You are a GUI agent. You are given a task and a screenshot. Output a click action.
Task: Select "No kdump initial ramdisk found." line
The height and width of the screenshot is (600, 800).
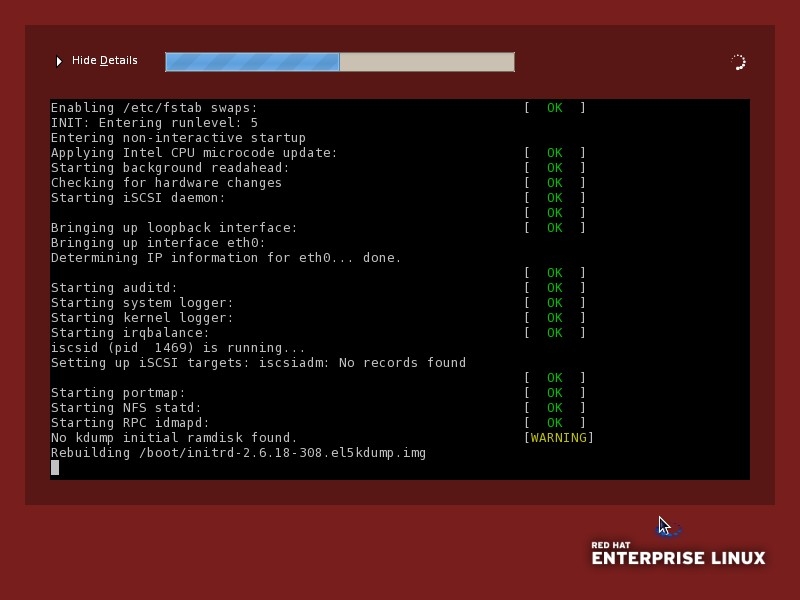pyautogui.click(x=174, y=438)
